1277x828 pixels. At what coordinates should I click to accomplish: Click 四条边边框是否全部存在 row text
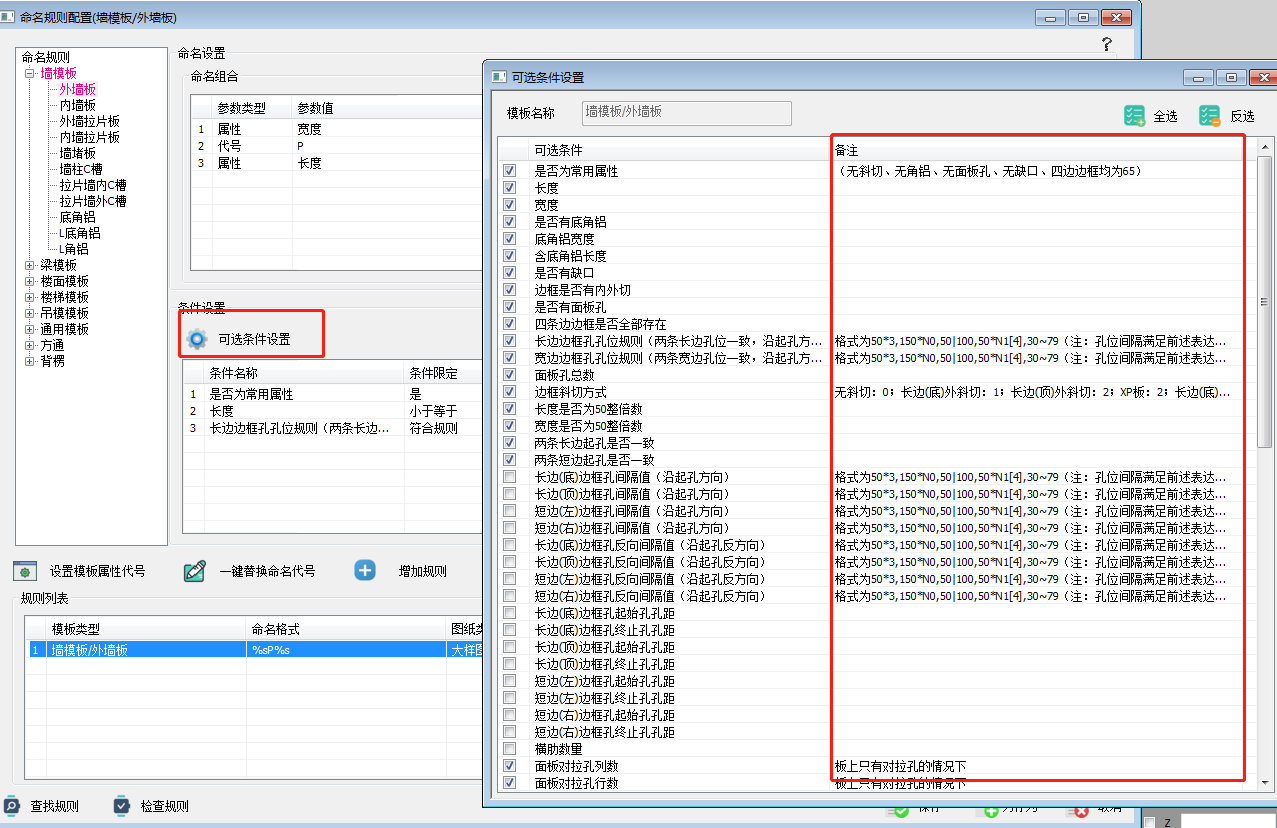tap(600, 324)
